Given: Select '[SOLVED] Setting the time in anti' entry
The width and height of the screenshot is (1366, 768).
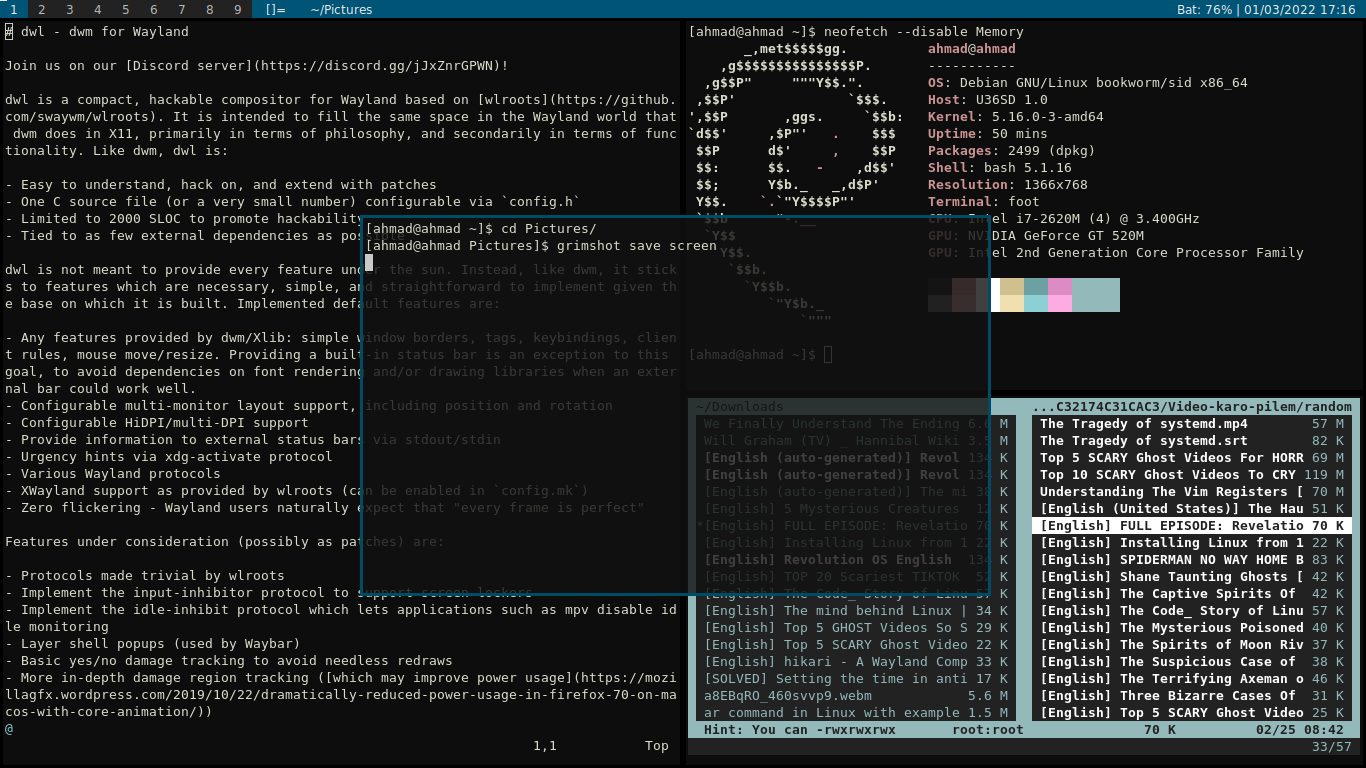Looking at the screenshot, I should [856, 679].
